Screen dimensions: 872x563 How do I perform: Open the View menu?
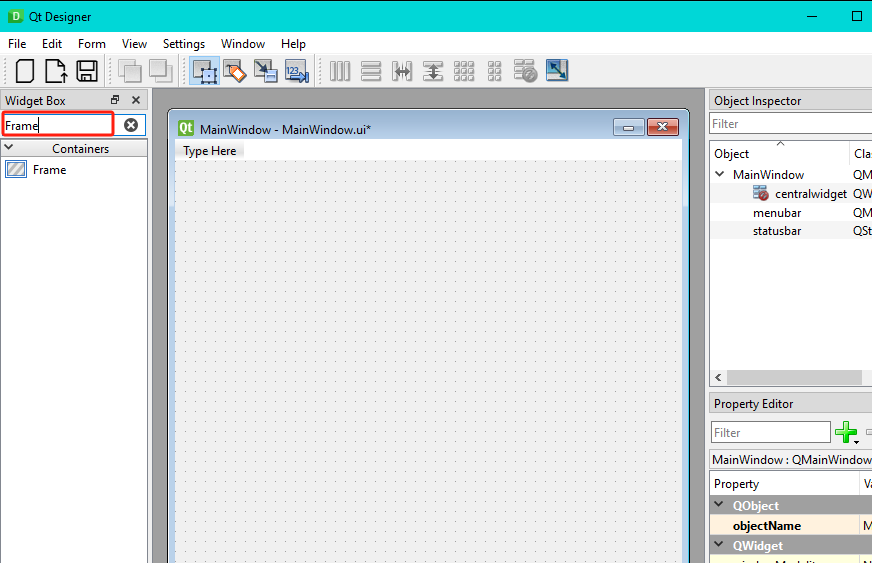click(x=135, y=44)
